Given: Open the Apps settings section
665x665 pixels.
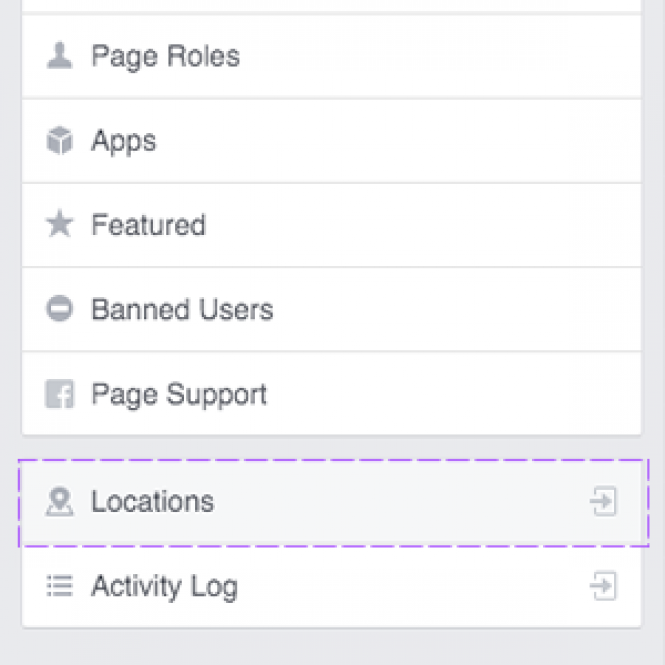Looking at the screenshot, I should click(x=124, y=141).
